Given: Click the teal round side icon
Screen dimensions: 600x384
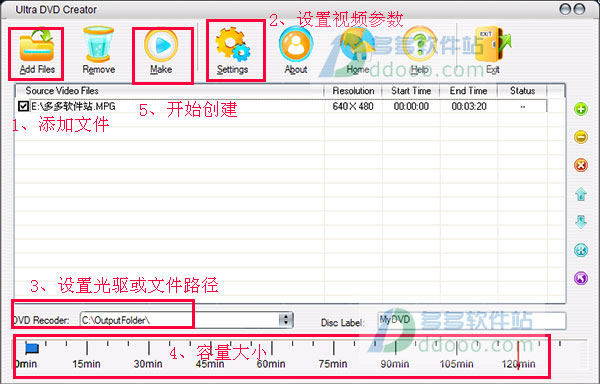Looking at the screenshot, I should pos(580,250).
